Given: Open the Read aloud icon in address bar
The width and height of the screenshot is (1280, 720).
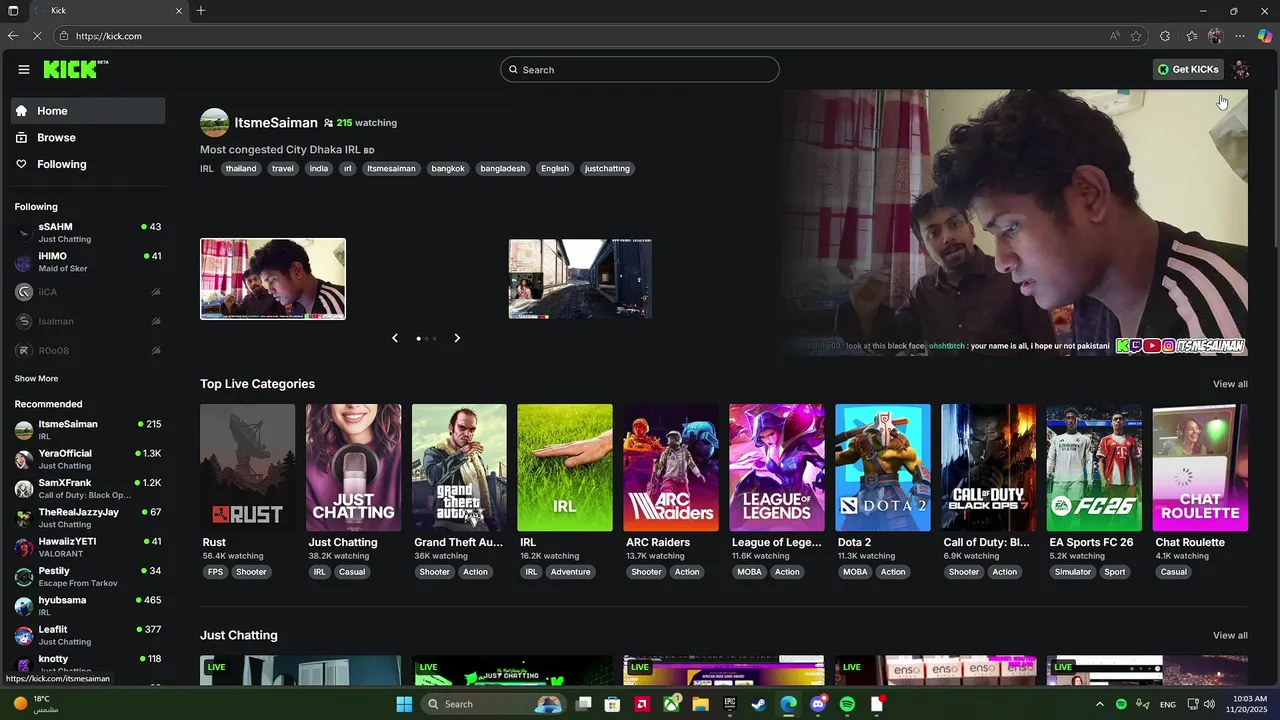Looking at the screenshot, I should (1114, 36).
